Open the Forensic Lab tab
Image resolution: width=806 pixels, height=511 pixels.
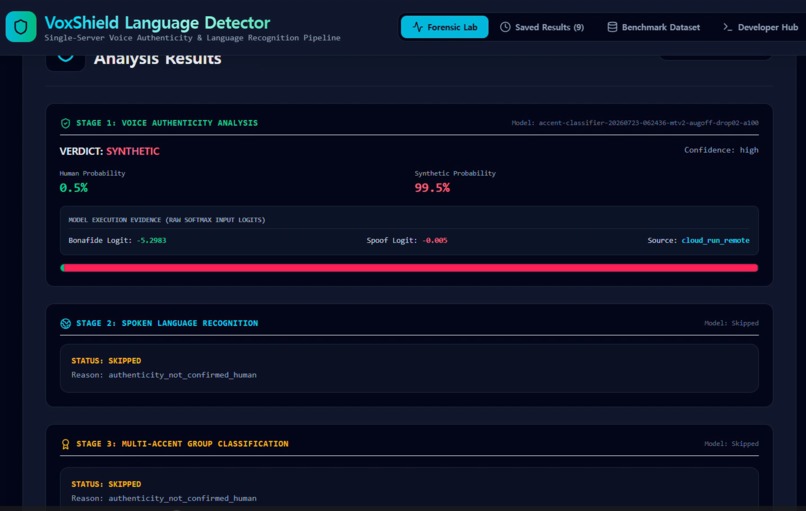click(x=444, y=27)
